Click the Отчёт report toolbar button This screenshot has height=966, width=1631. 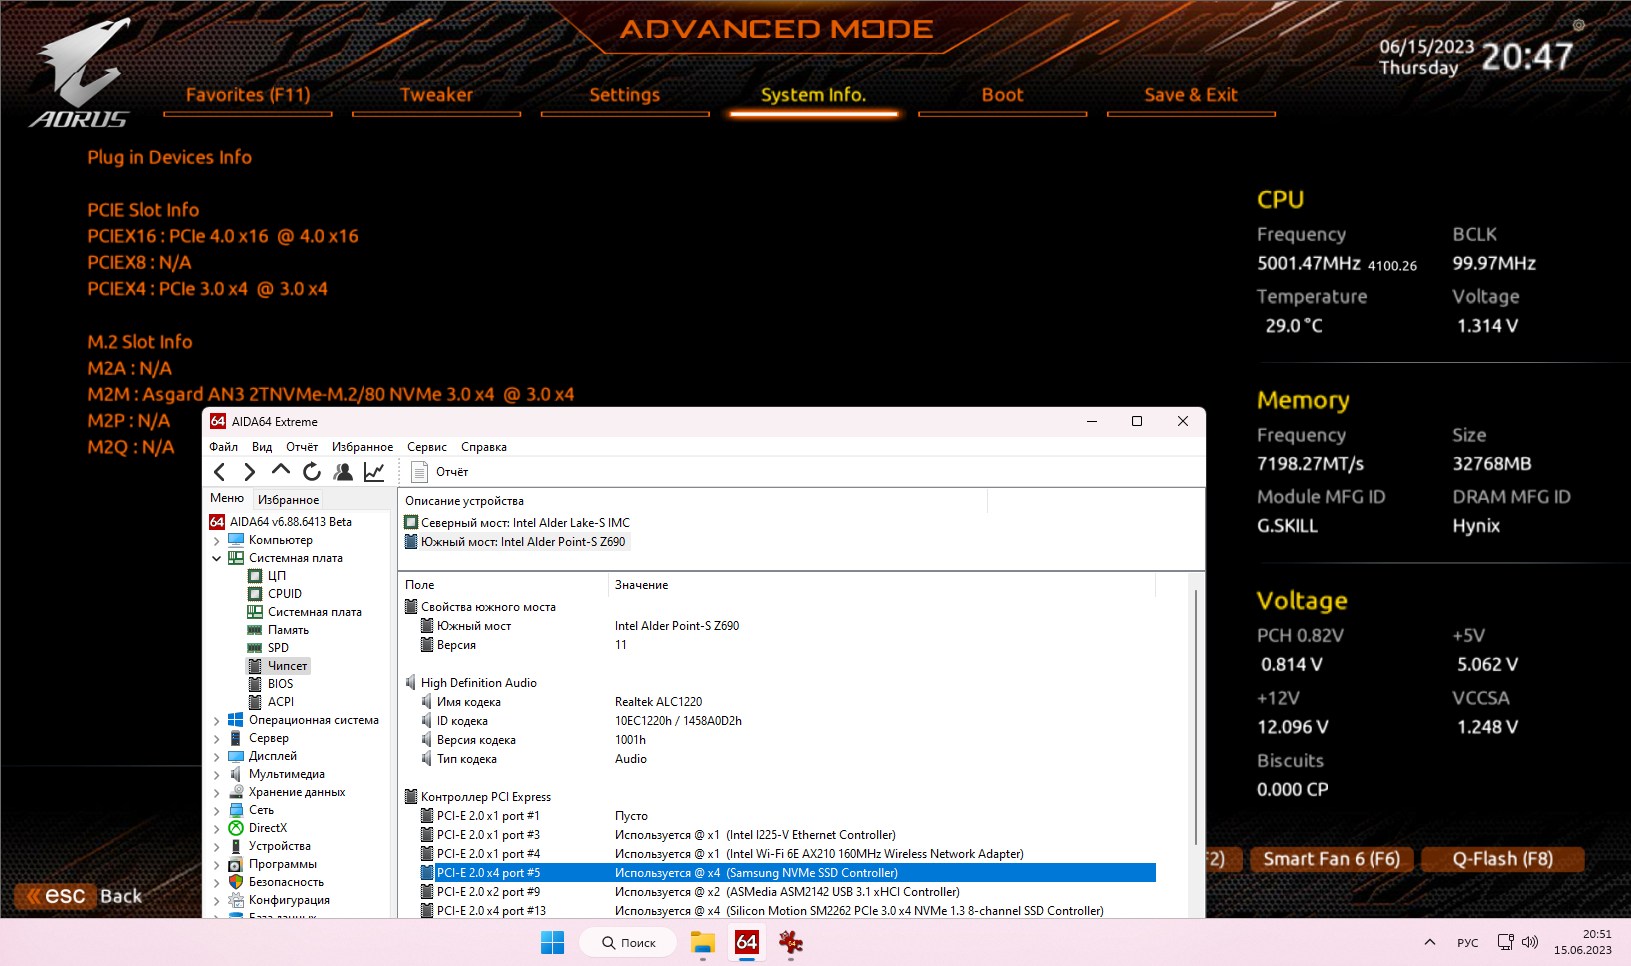[440, 472]
